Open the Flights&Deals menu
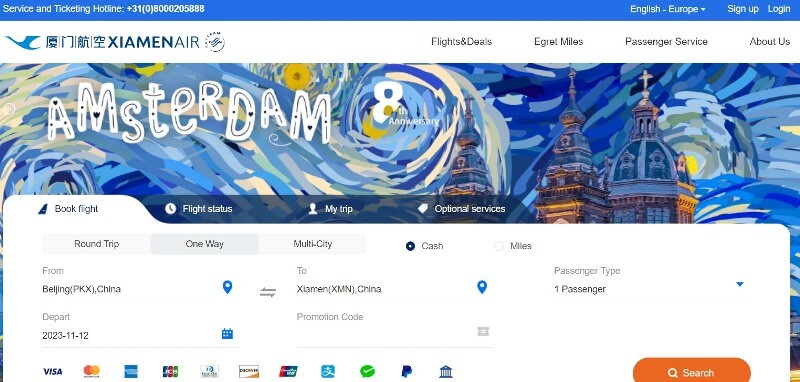The height and width of the screenshot is (382, 800). tap(461, 42)
